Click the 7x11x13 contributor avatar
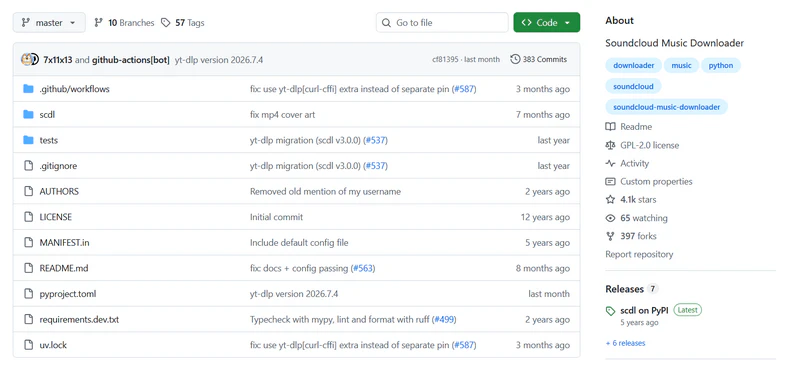Viewport: 800px width, 366px height. click(27, 59)
